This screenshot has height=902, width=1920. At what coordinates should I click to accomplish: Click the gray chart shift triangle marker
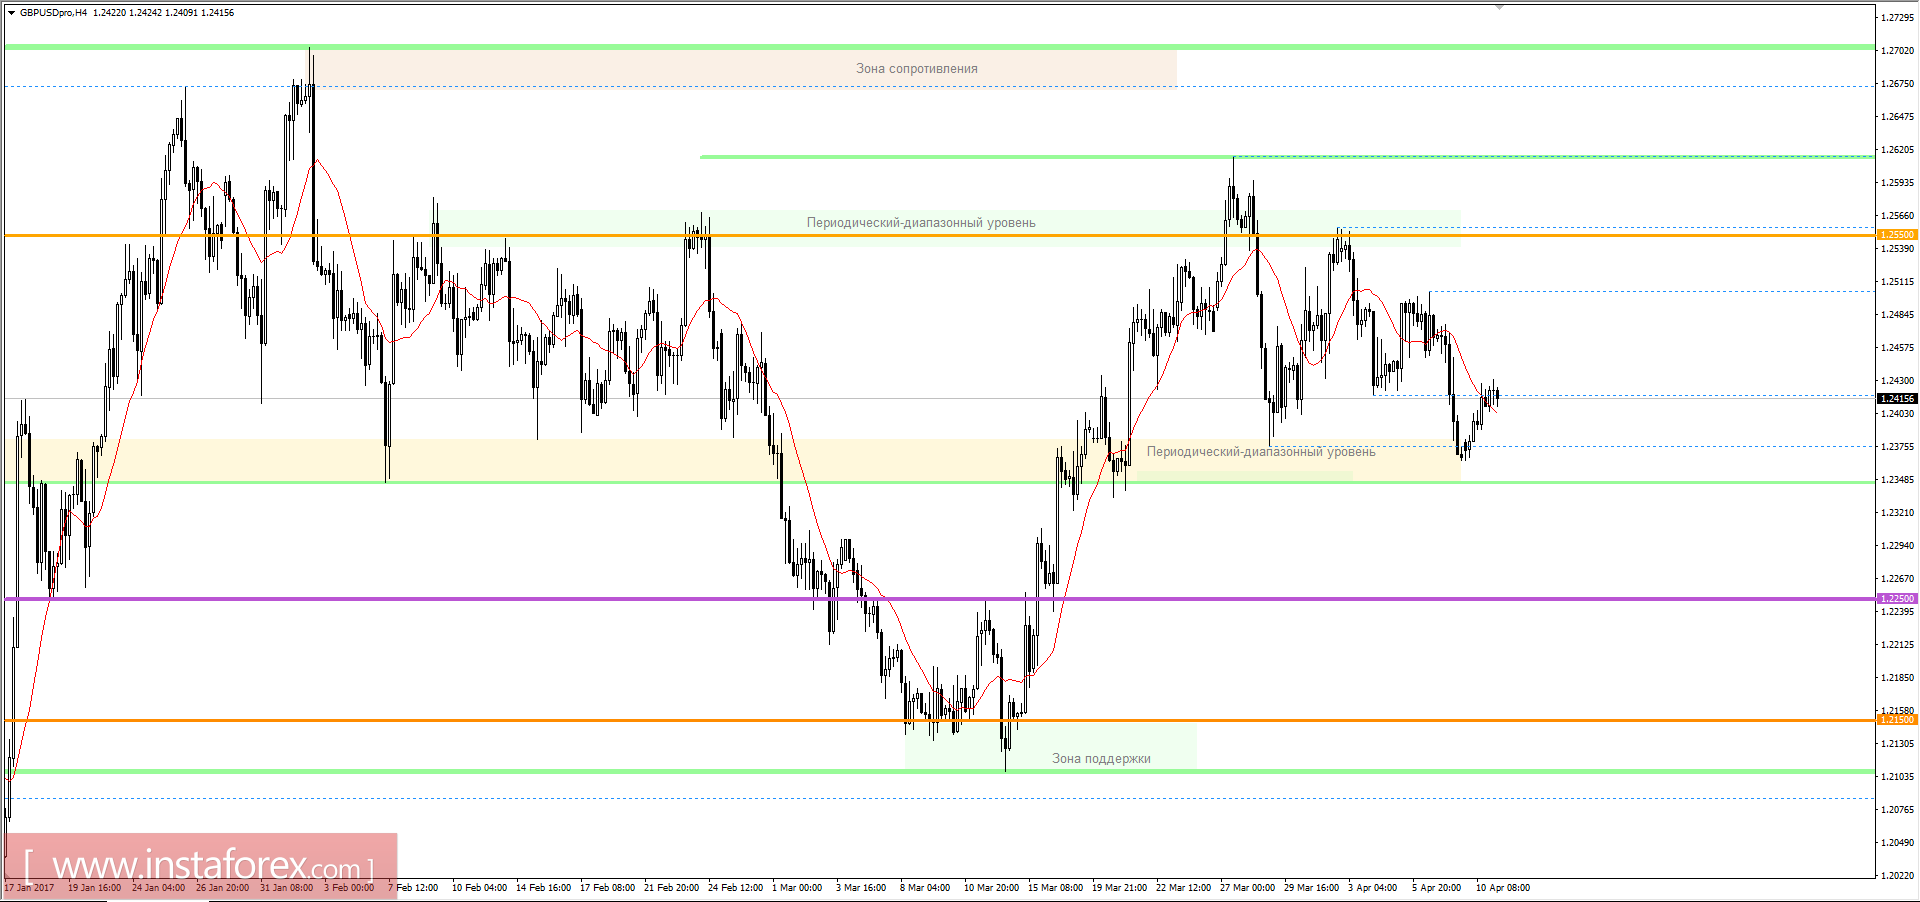point(1499,7)
